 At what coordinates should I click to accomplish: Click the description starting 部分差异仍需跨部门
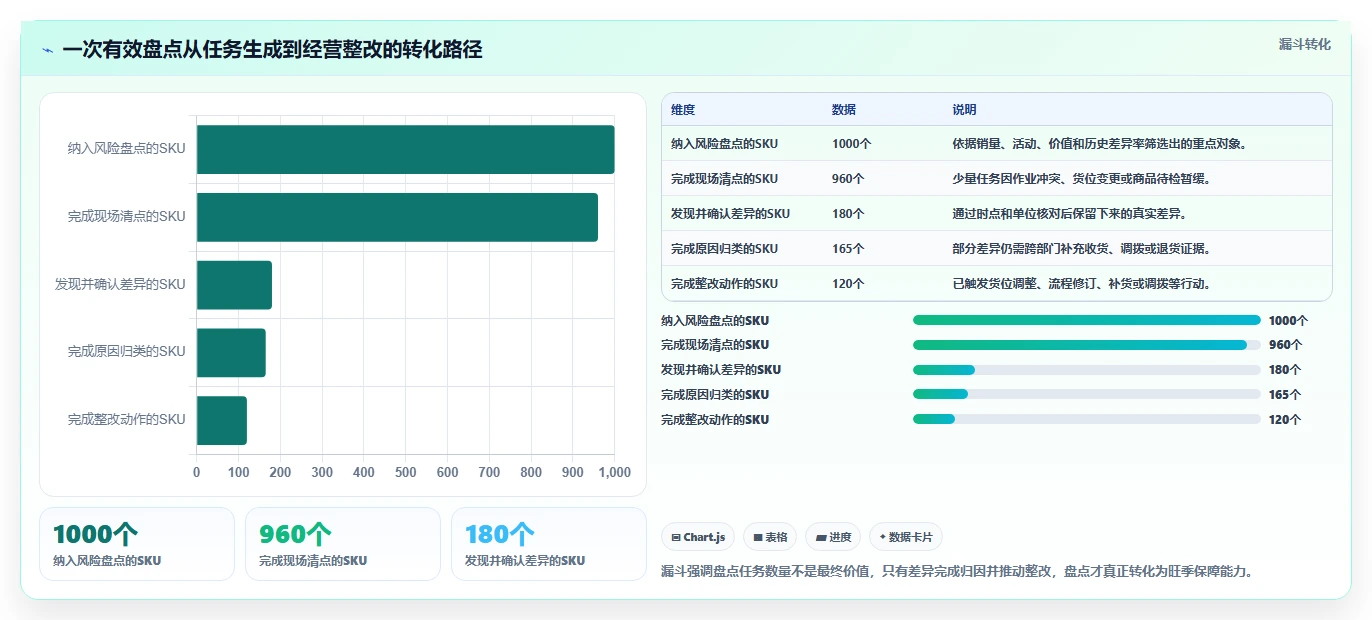tap(1083, 249)
